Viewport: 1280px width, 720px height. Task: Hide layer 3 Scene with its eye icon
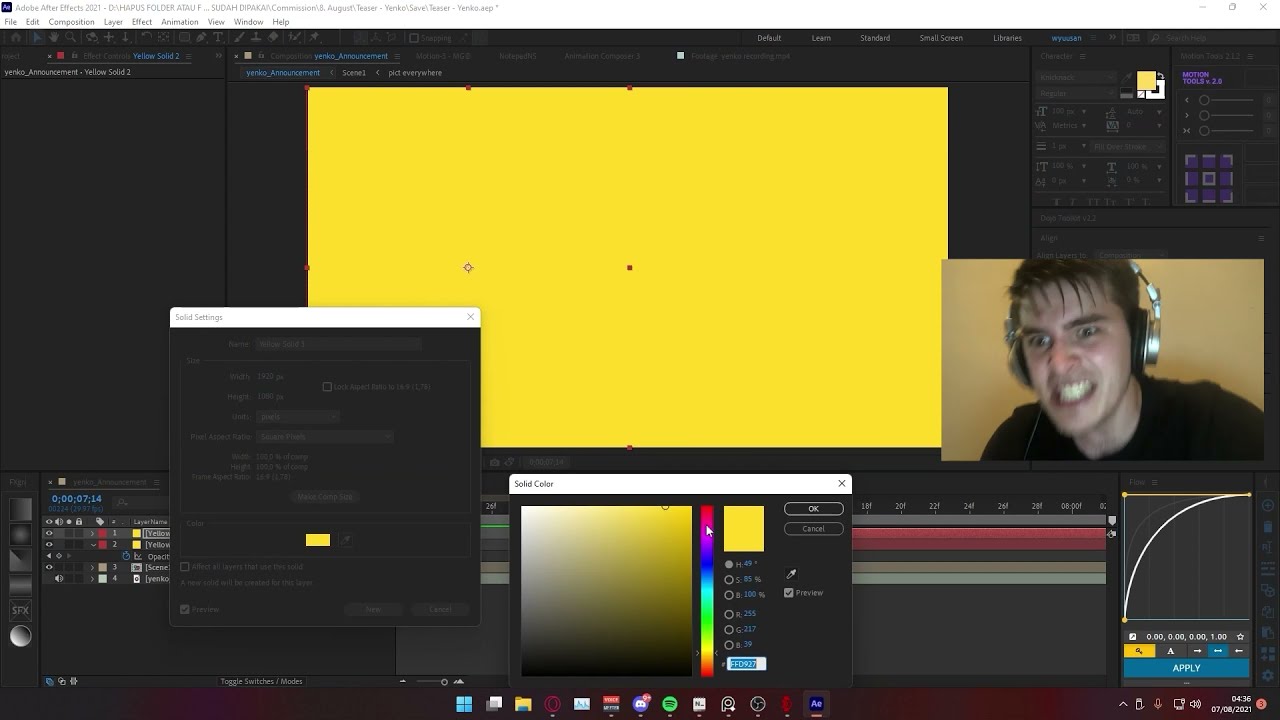tap(49, 567)
